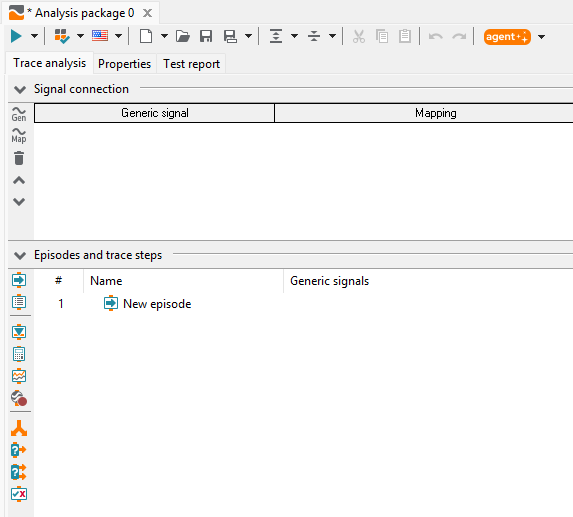Click the trash delete icon in Signal connection
Image resolution: width=573 pixels, height=517 pixels.
[x=19, y=158]
